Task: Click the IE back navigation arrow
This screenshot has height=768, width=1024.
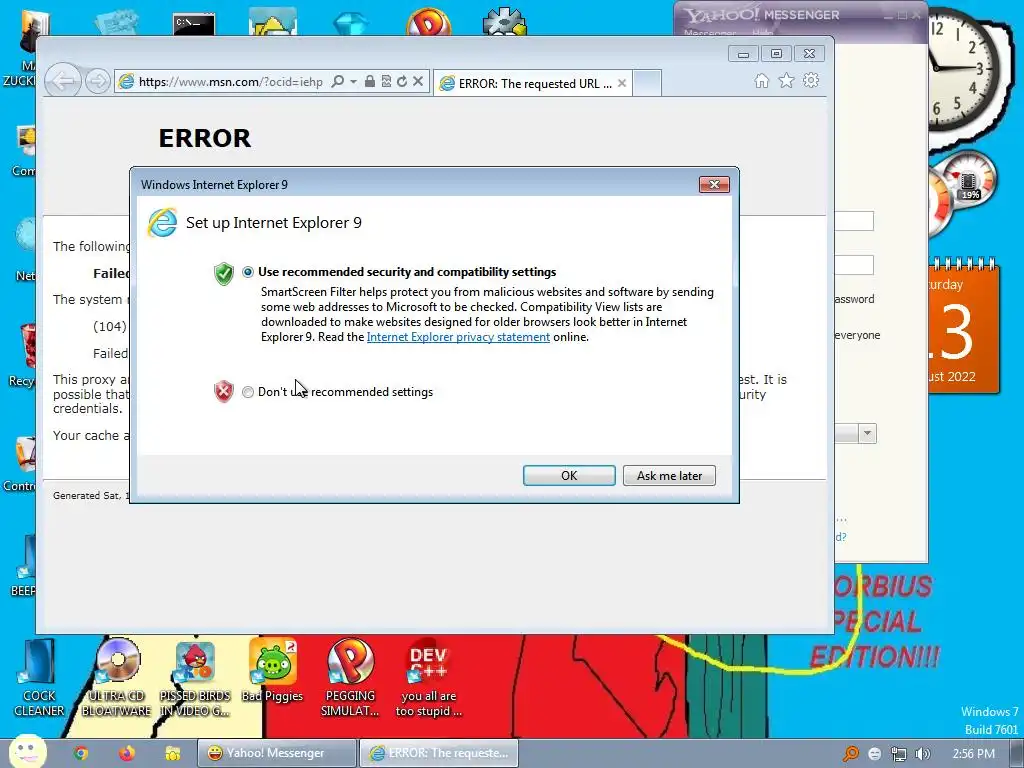Action: click(x=63, y=81)
